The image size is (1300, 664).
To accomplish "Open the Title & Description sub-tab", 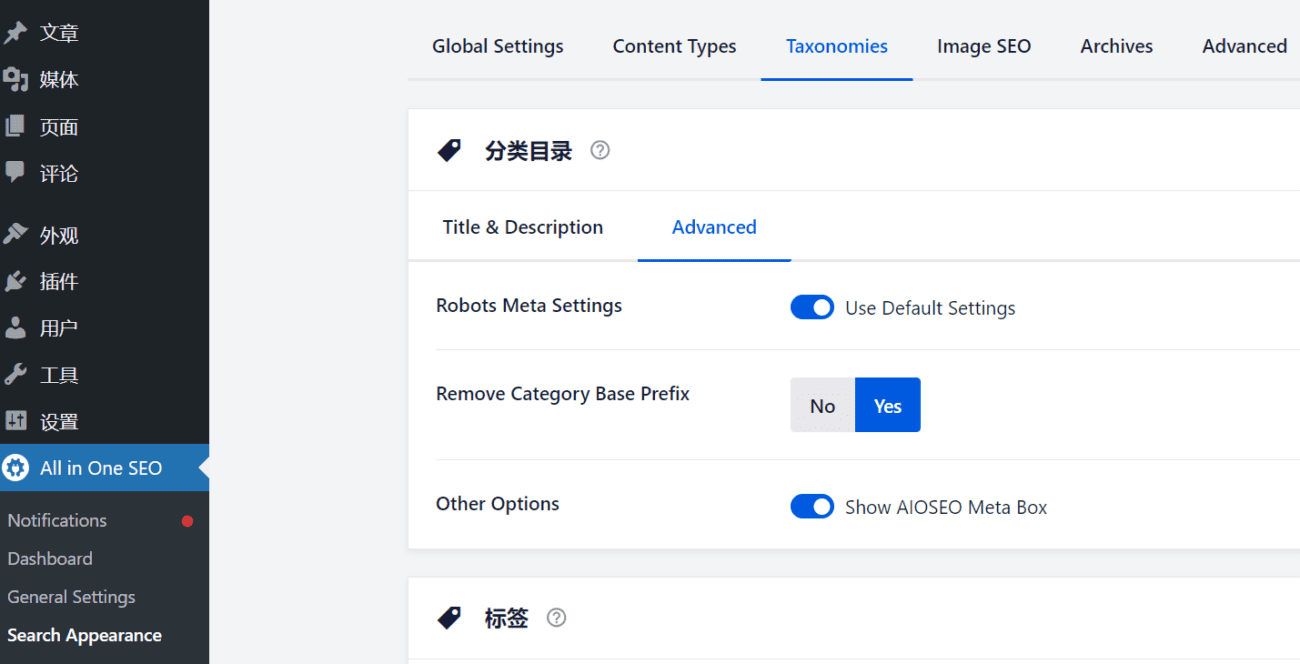I will (522, 227).
